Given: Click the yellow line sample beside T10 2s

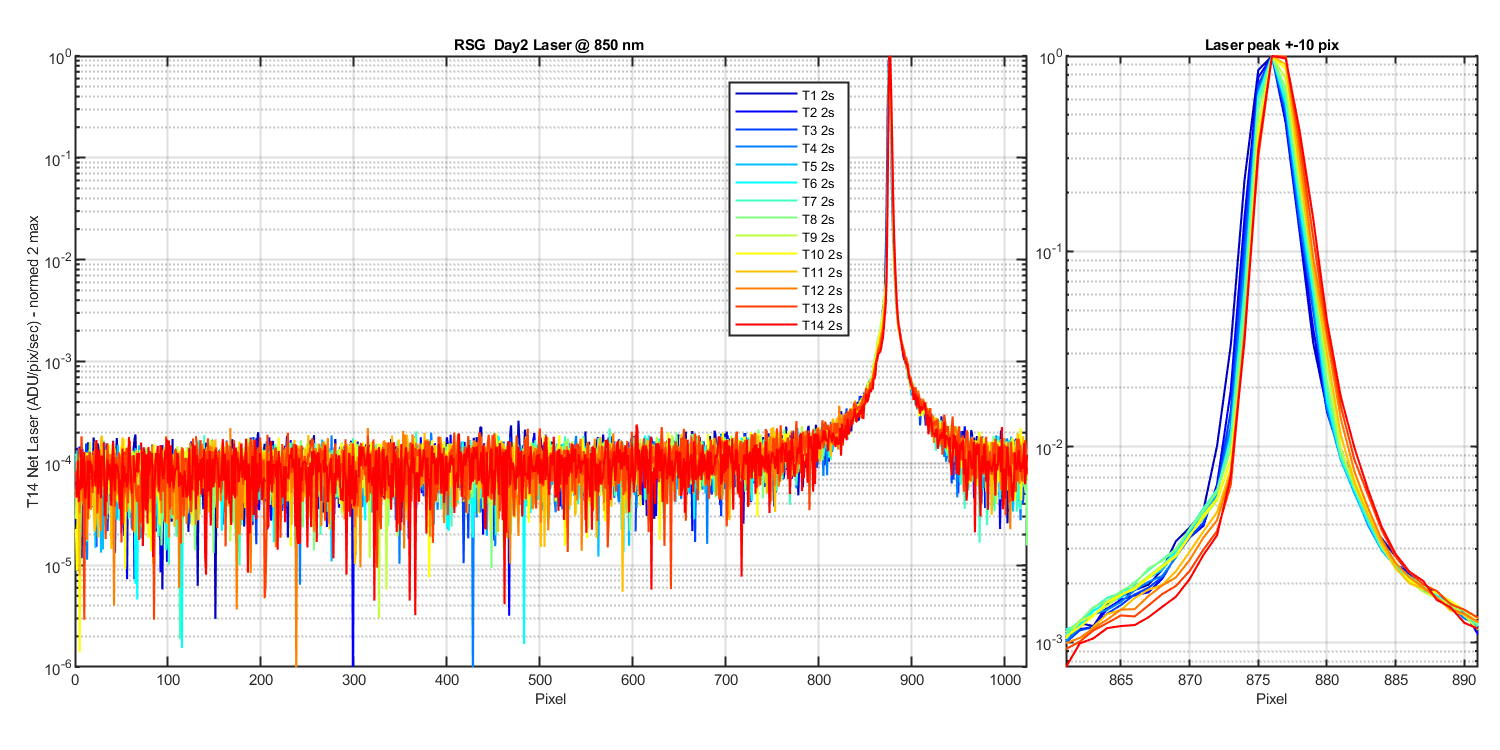Looking at the screenshot, I should [x=766, y=254].
